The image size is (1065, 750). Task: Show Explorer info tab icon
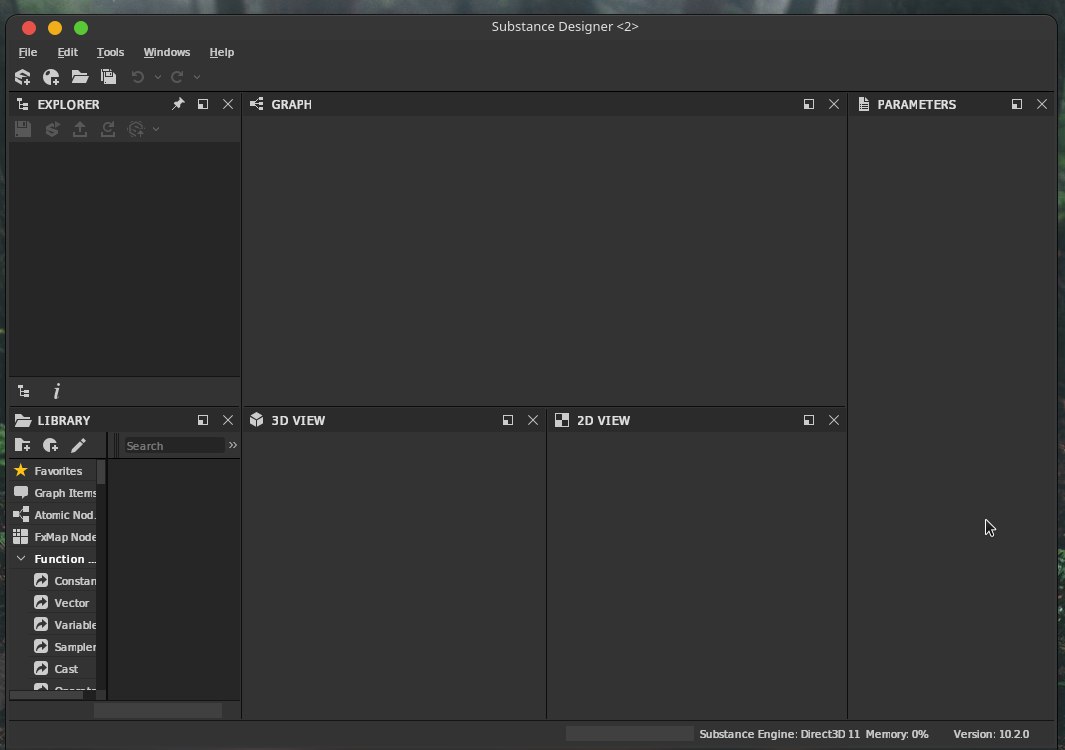click(56, 391)
